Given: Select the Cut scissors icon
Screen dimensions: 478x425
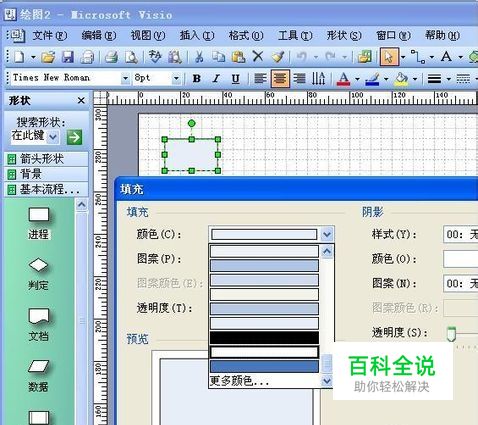Looking at the screenshot, I should 199,57.
